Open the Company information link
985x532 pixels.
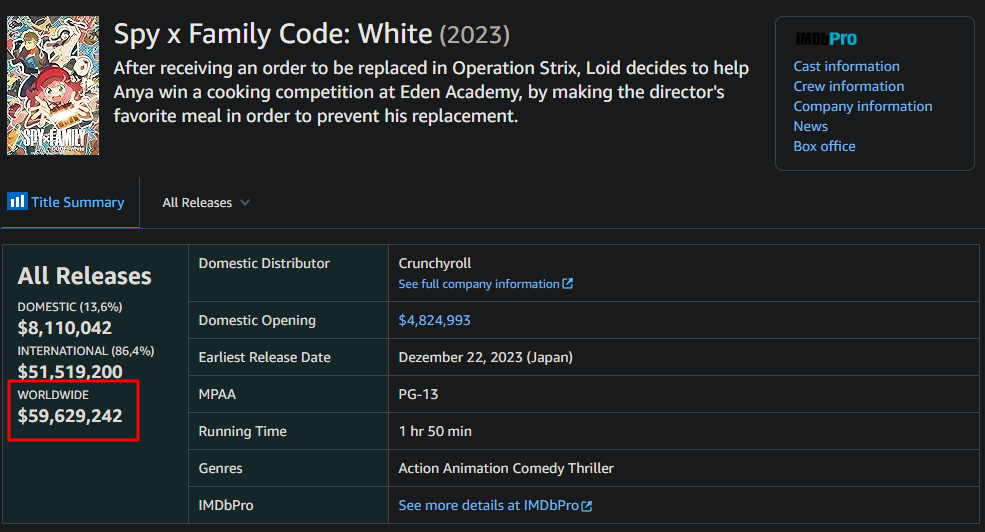point(863,106)
